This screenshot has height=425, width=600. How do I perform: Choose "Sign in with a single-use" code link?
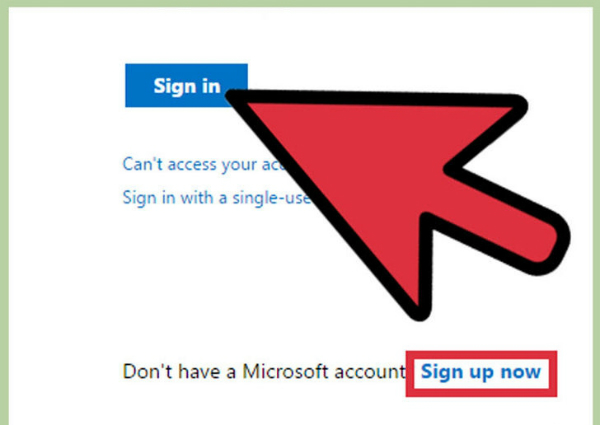tap(217, 198)
